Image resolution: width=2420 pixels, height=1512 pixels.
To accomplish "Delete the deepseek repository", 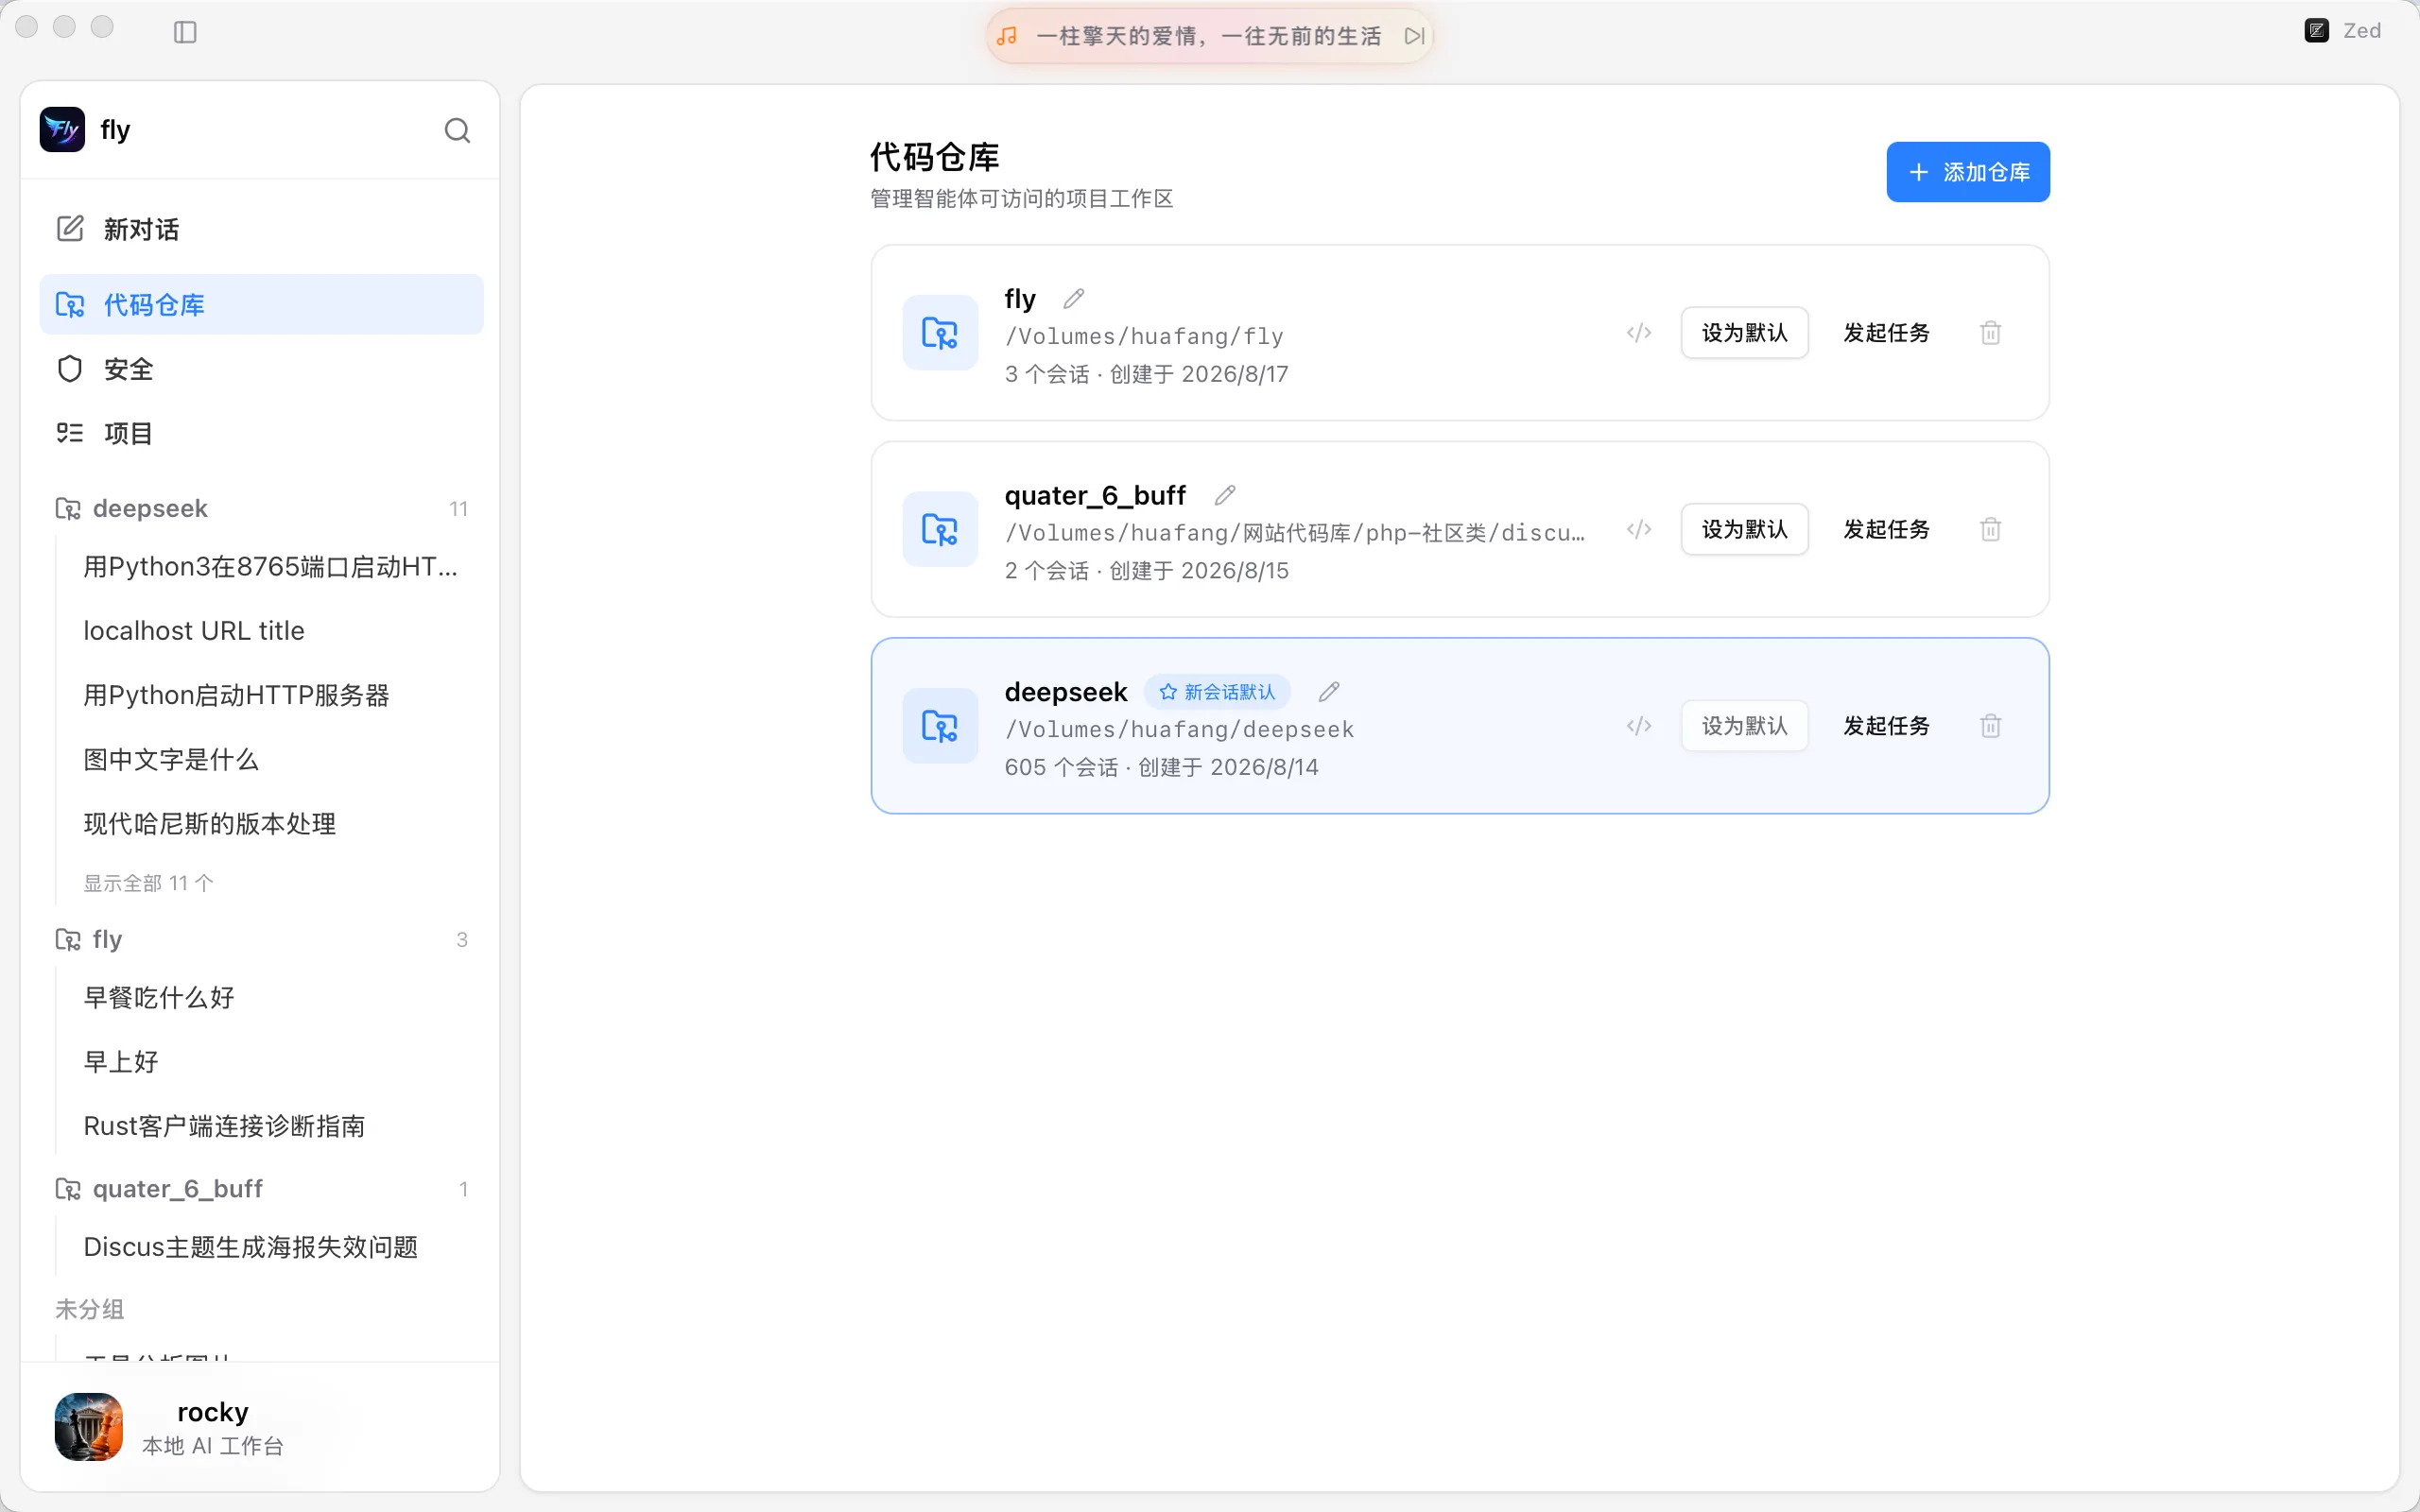I will [x=1991, y=726].
